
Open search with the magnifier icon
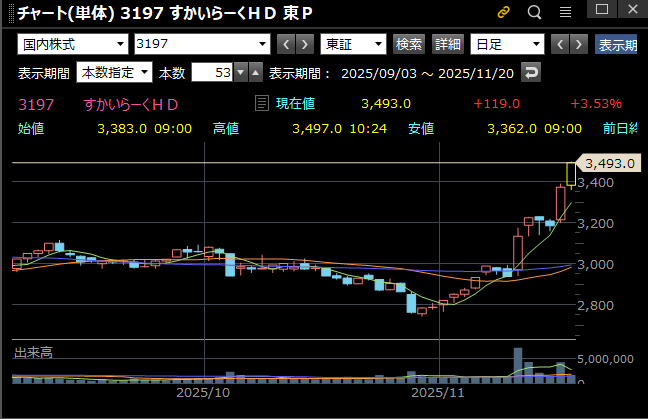pyautogui.click(x=534, y=13)
